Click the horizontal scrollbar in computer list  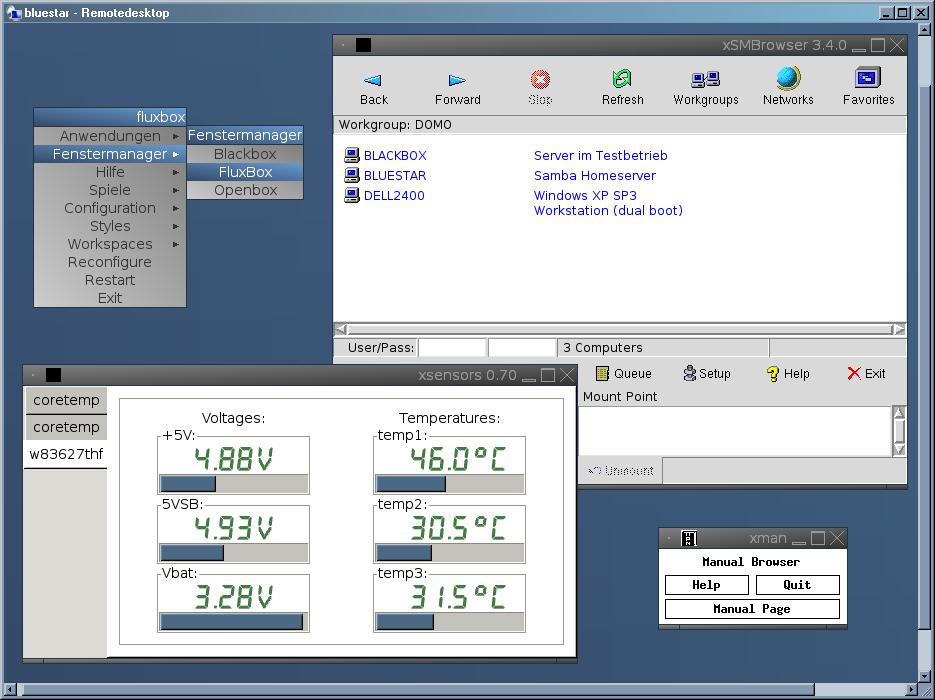tap(620, 329)
